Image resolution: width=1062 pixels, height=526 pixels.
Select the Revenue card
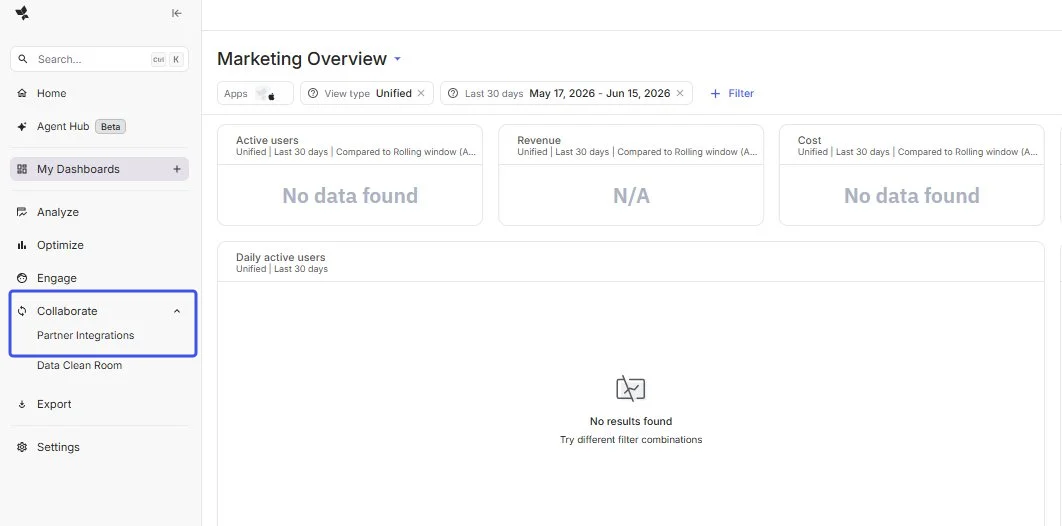pyautogui.click(x=631, y=175)
